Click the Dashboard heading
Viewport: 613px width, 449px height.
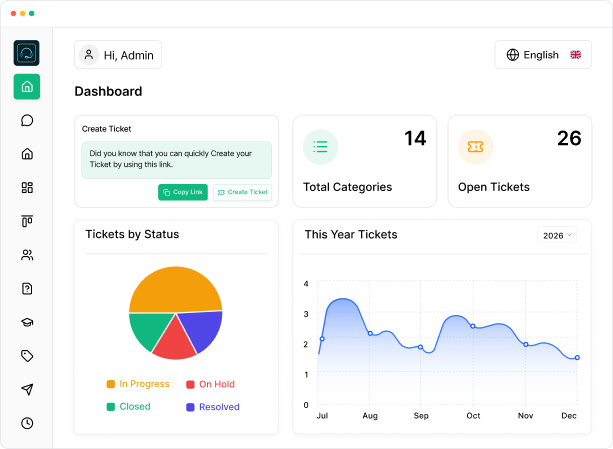pyautogui.click(x=108, y=91)
